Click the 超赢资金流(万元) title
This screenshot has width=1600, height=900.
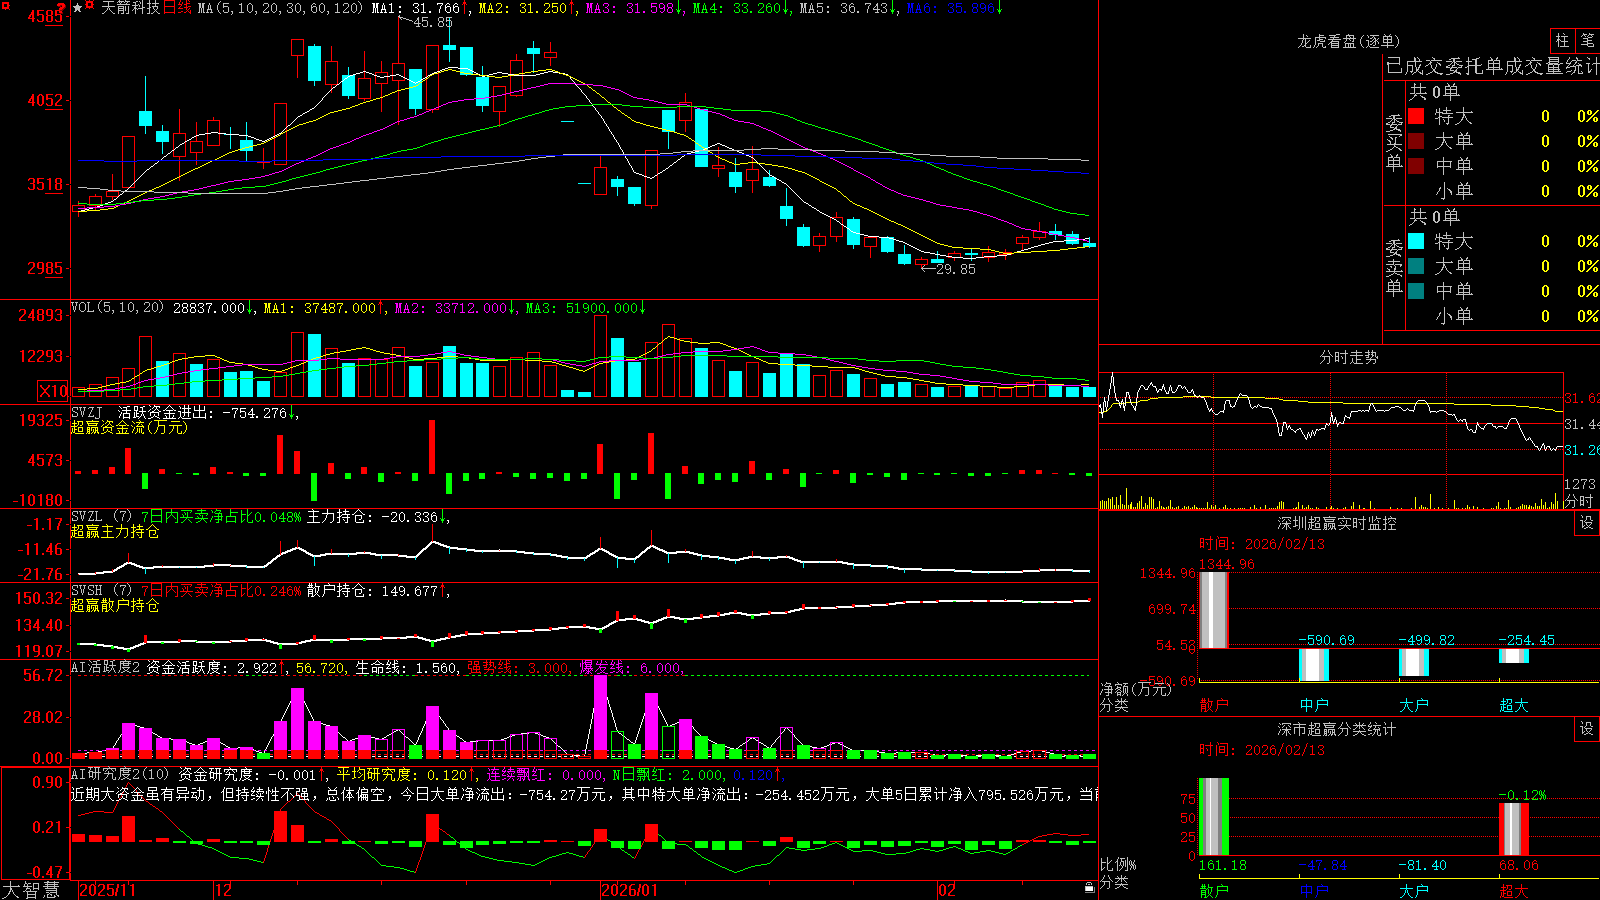point(129,427)
